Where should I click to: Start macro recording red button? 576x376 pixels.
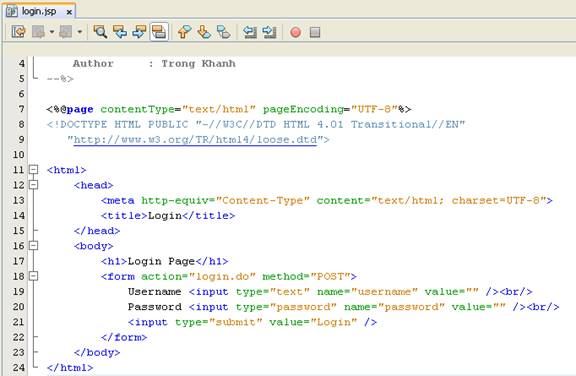click(x=295, y=32)
